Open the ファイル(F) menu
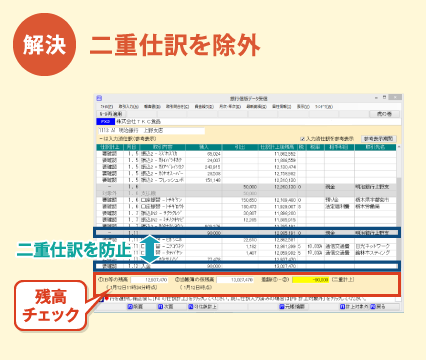Image resolution: width=426 pixels, height=360 pixels. 107,107
